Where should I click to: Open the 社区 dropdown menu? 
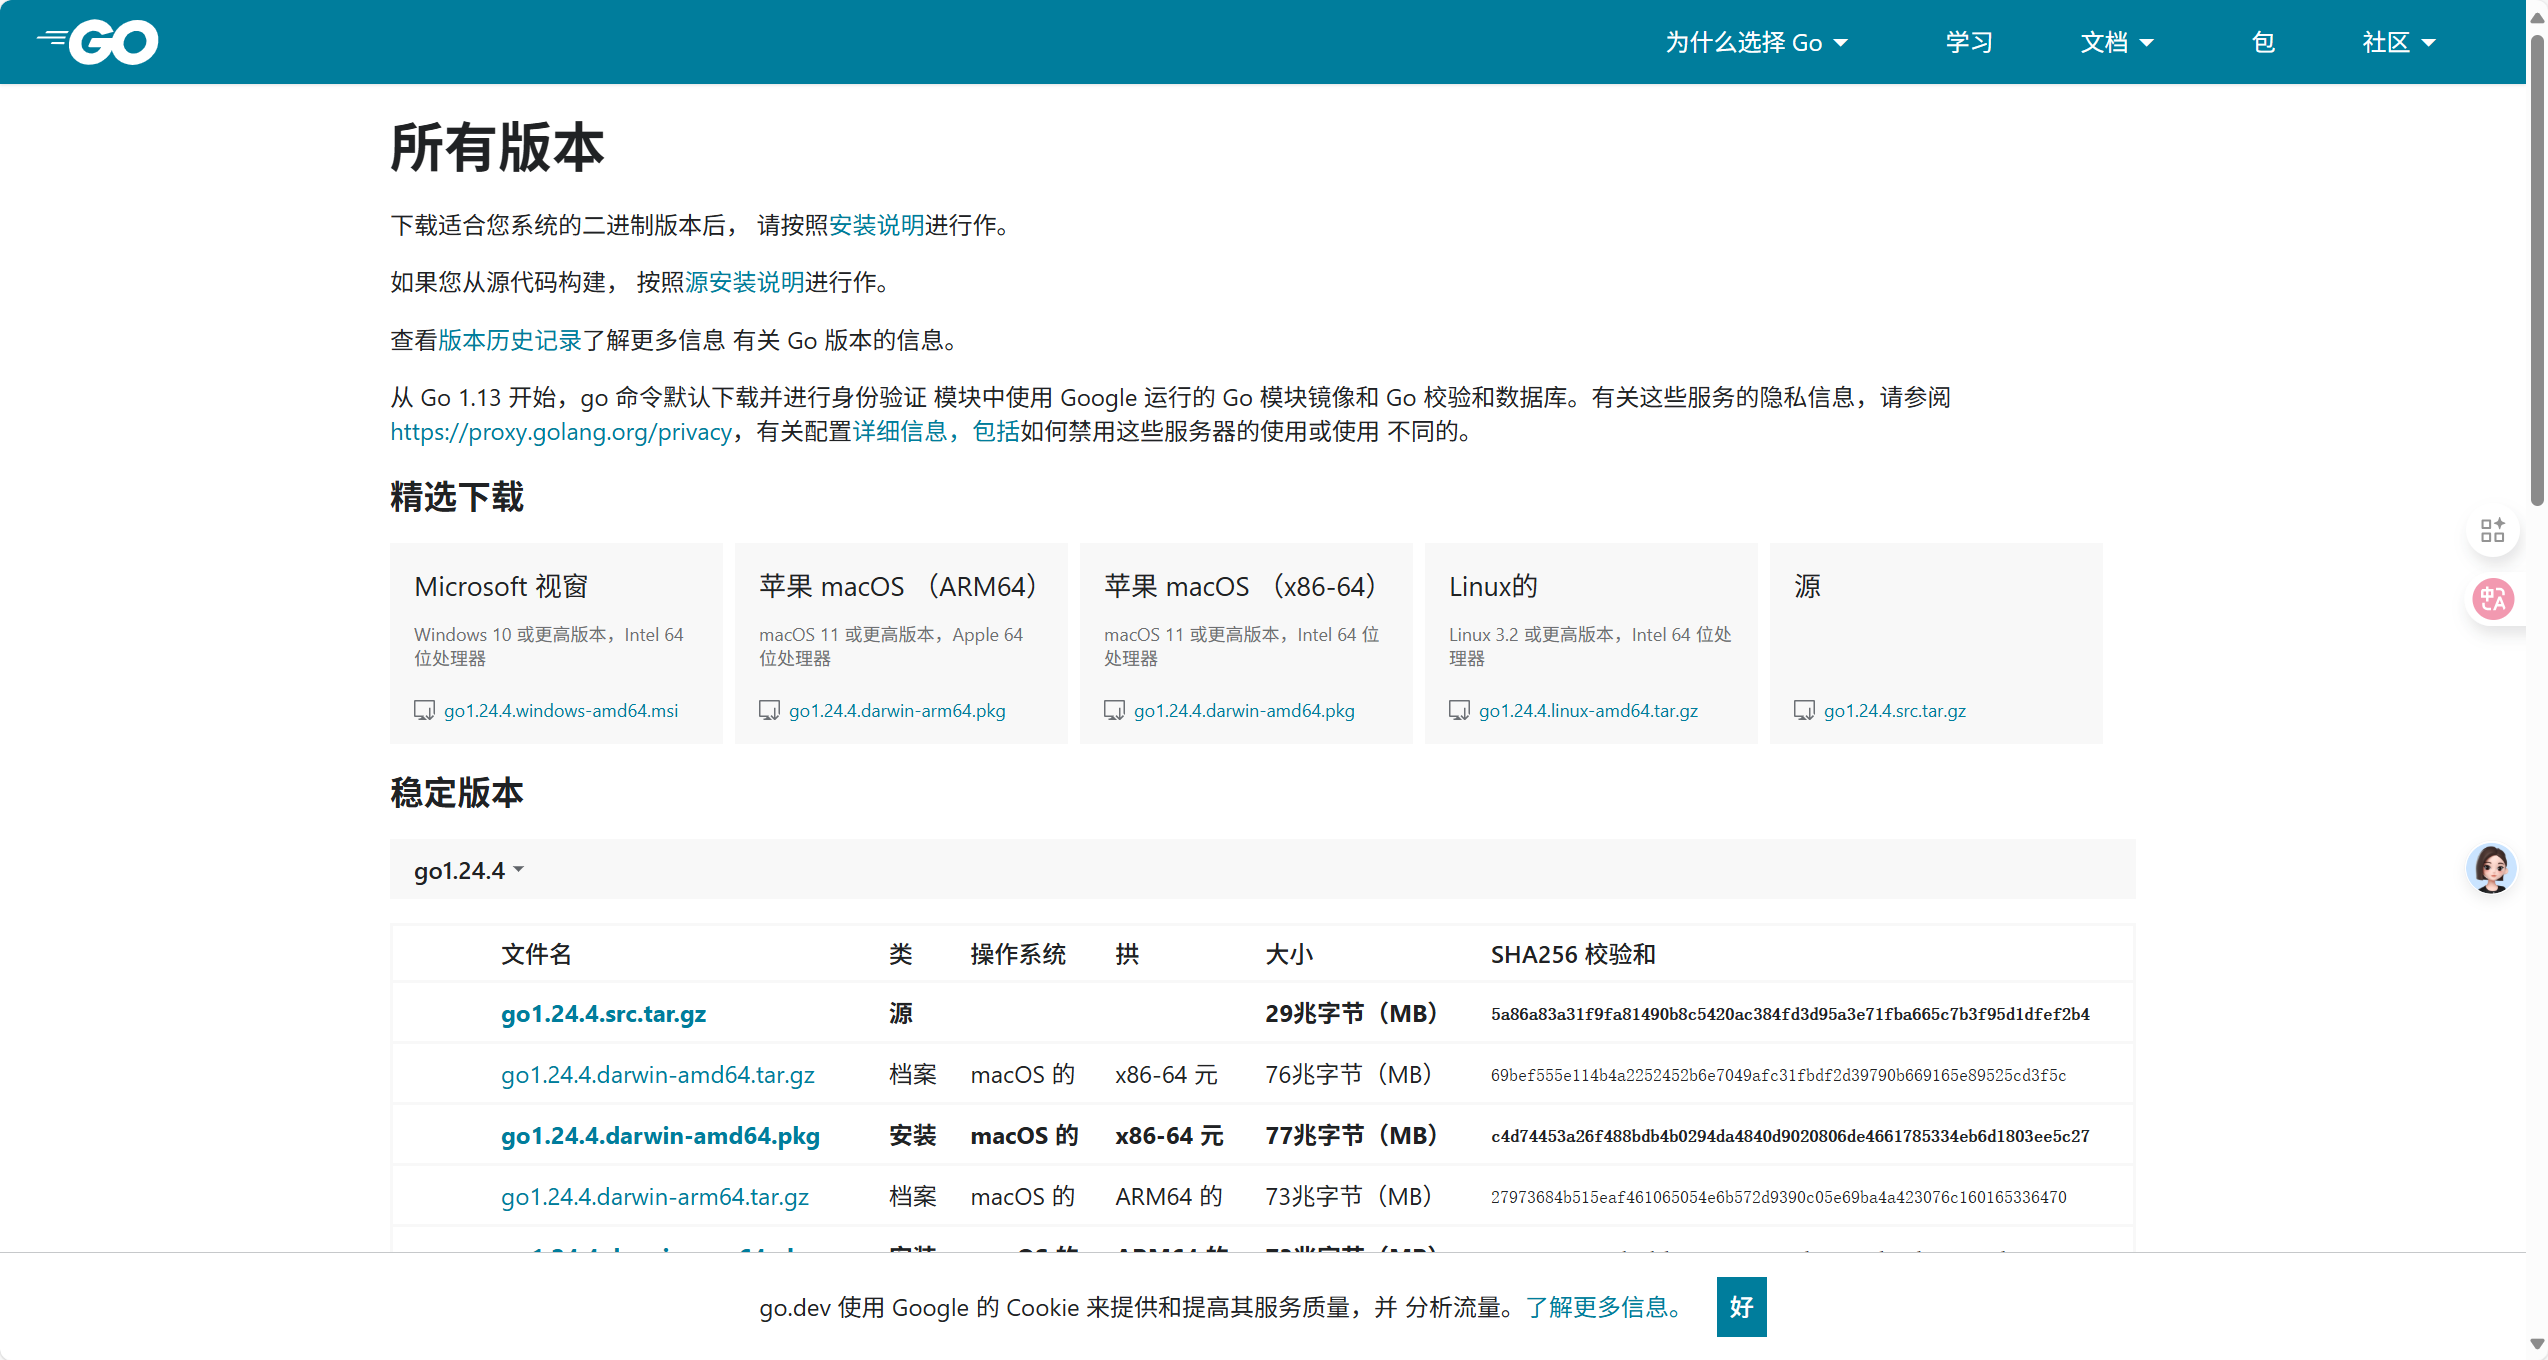(x=2398, y=43)
